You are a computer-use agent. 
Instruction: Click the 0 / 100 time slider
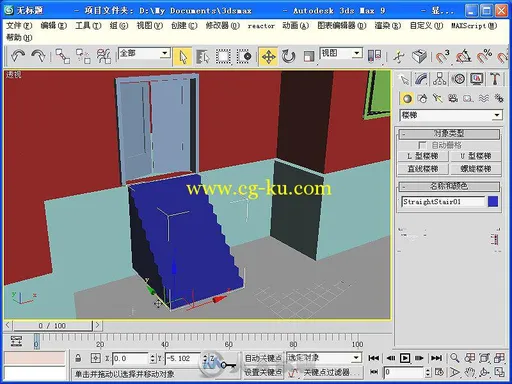pos(52,326)
